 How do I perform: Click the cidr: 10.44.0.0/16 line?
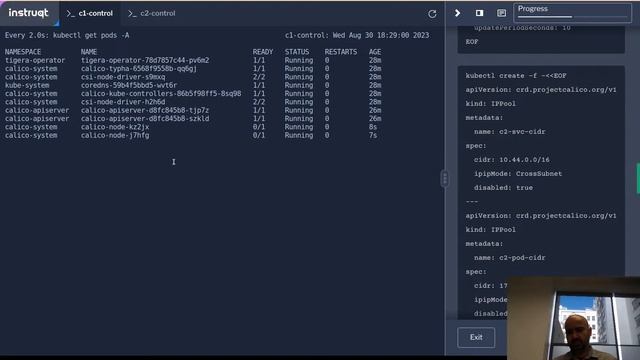[x=511, y=160]
